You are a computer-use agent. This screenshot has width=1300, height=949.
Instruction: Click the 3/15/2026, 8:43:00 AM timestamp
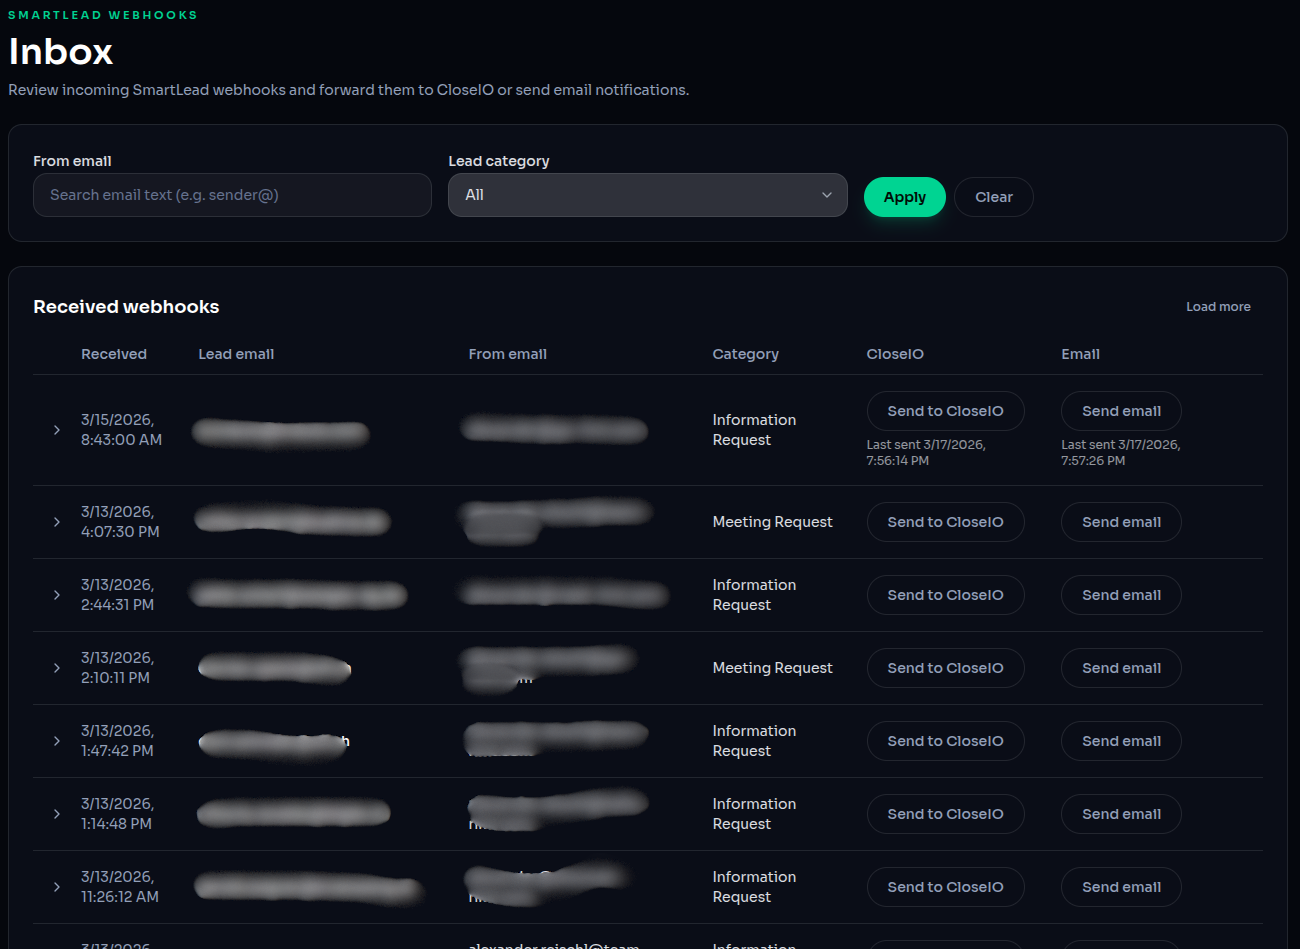[x=121, y=430]
